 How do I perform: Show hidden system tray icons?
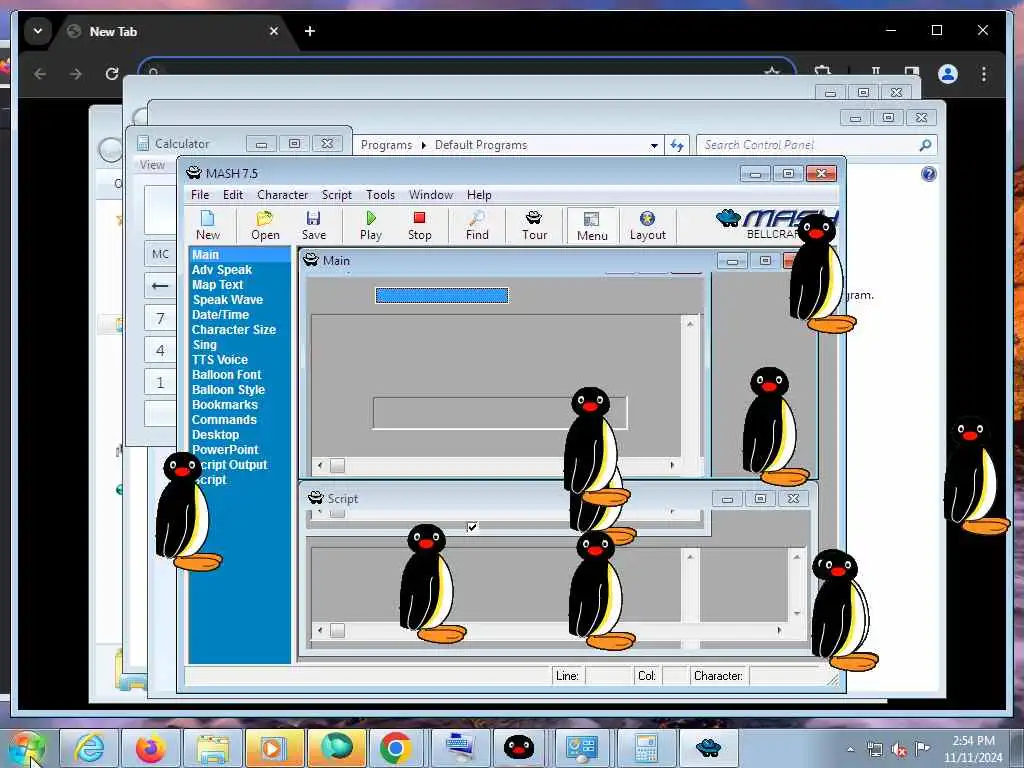(x=850, y=749)
